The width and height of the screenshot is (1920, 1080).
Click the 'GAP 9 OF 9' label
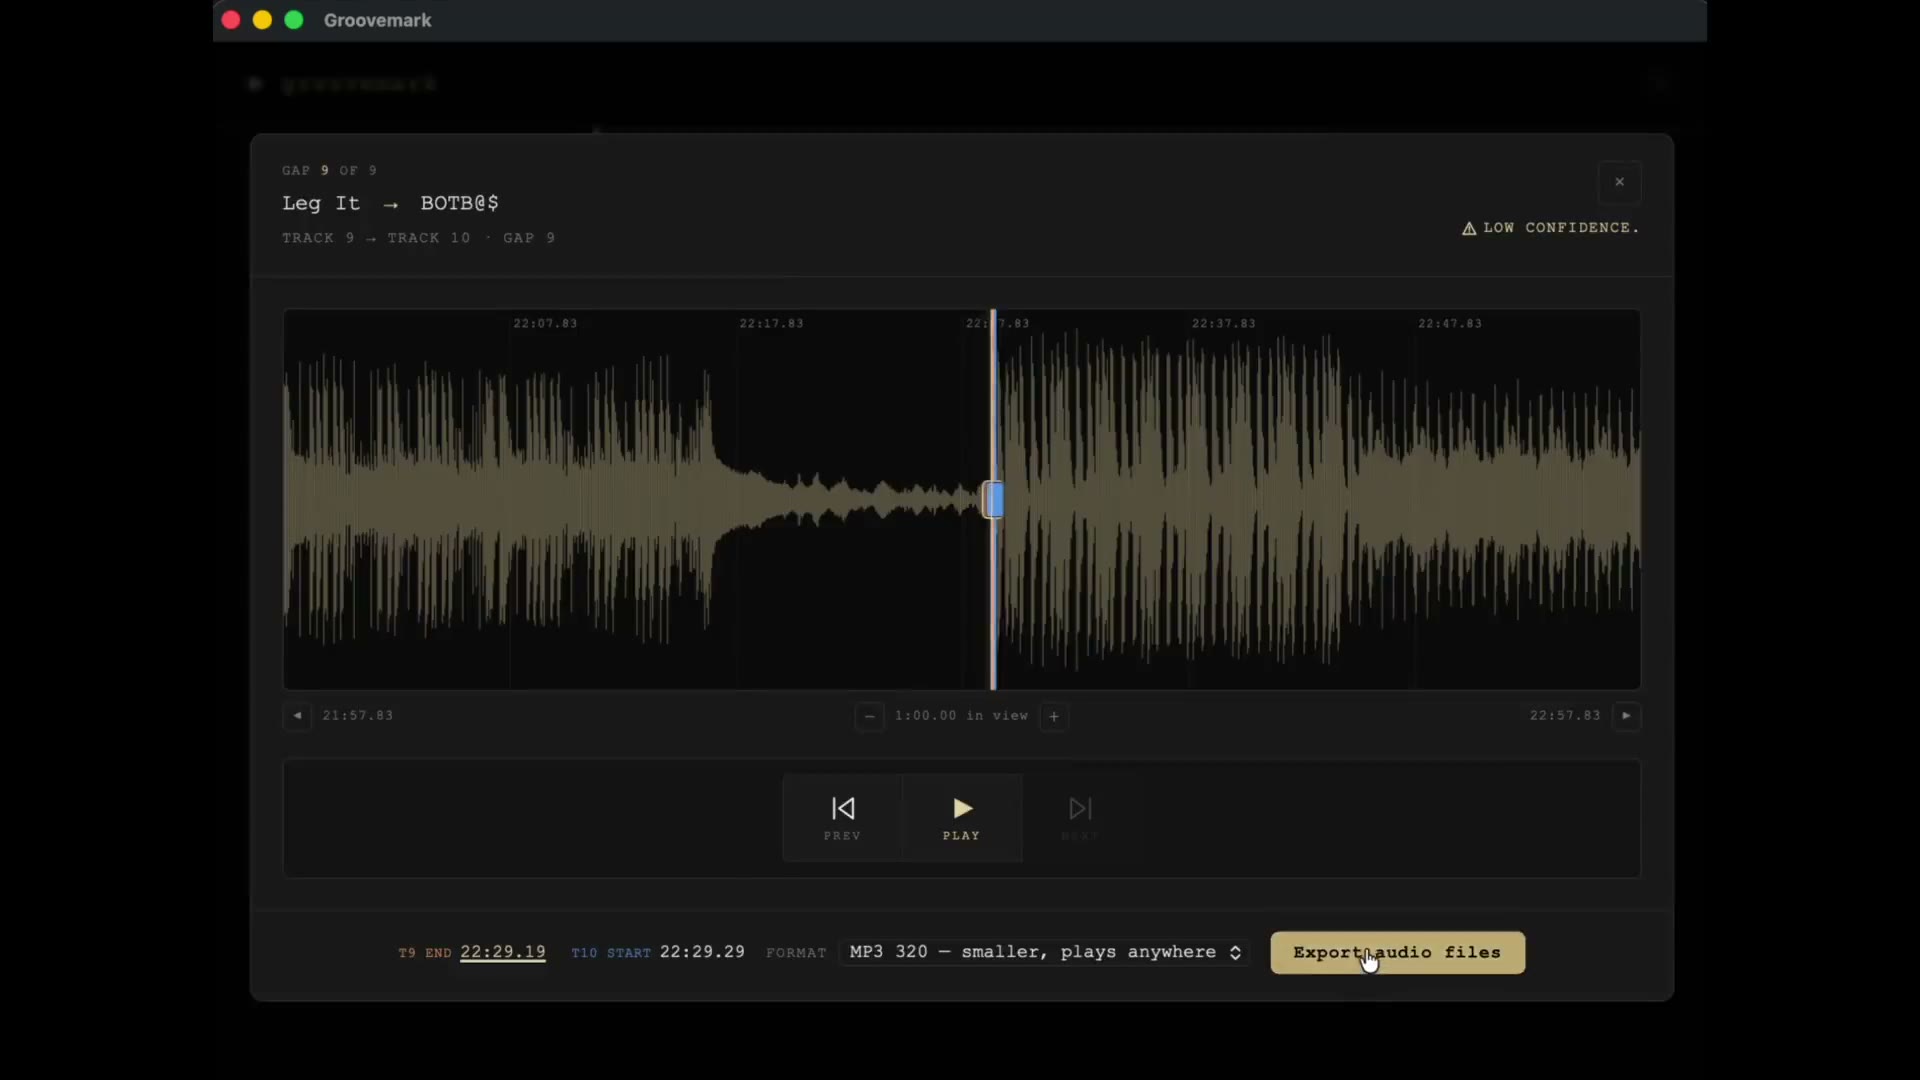tap(329, 171)
